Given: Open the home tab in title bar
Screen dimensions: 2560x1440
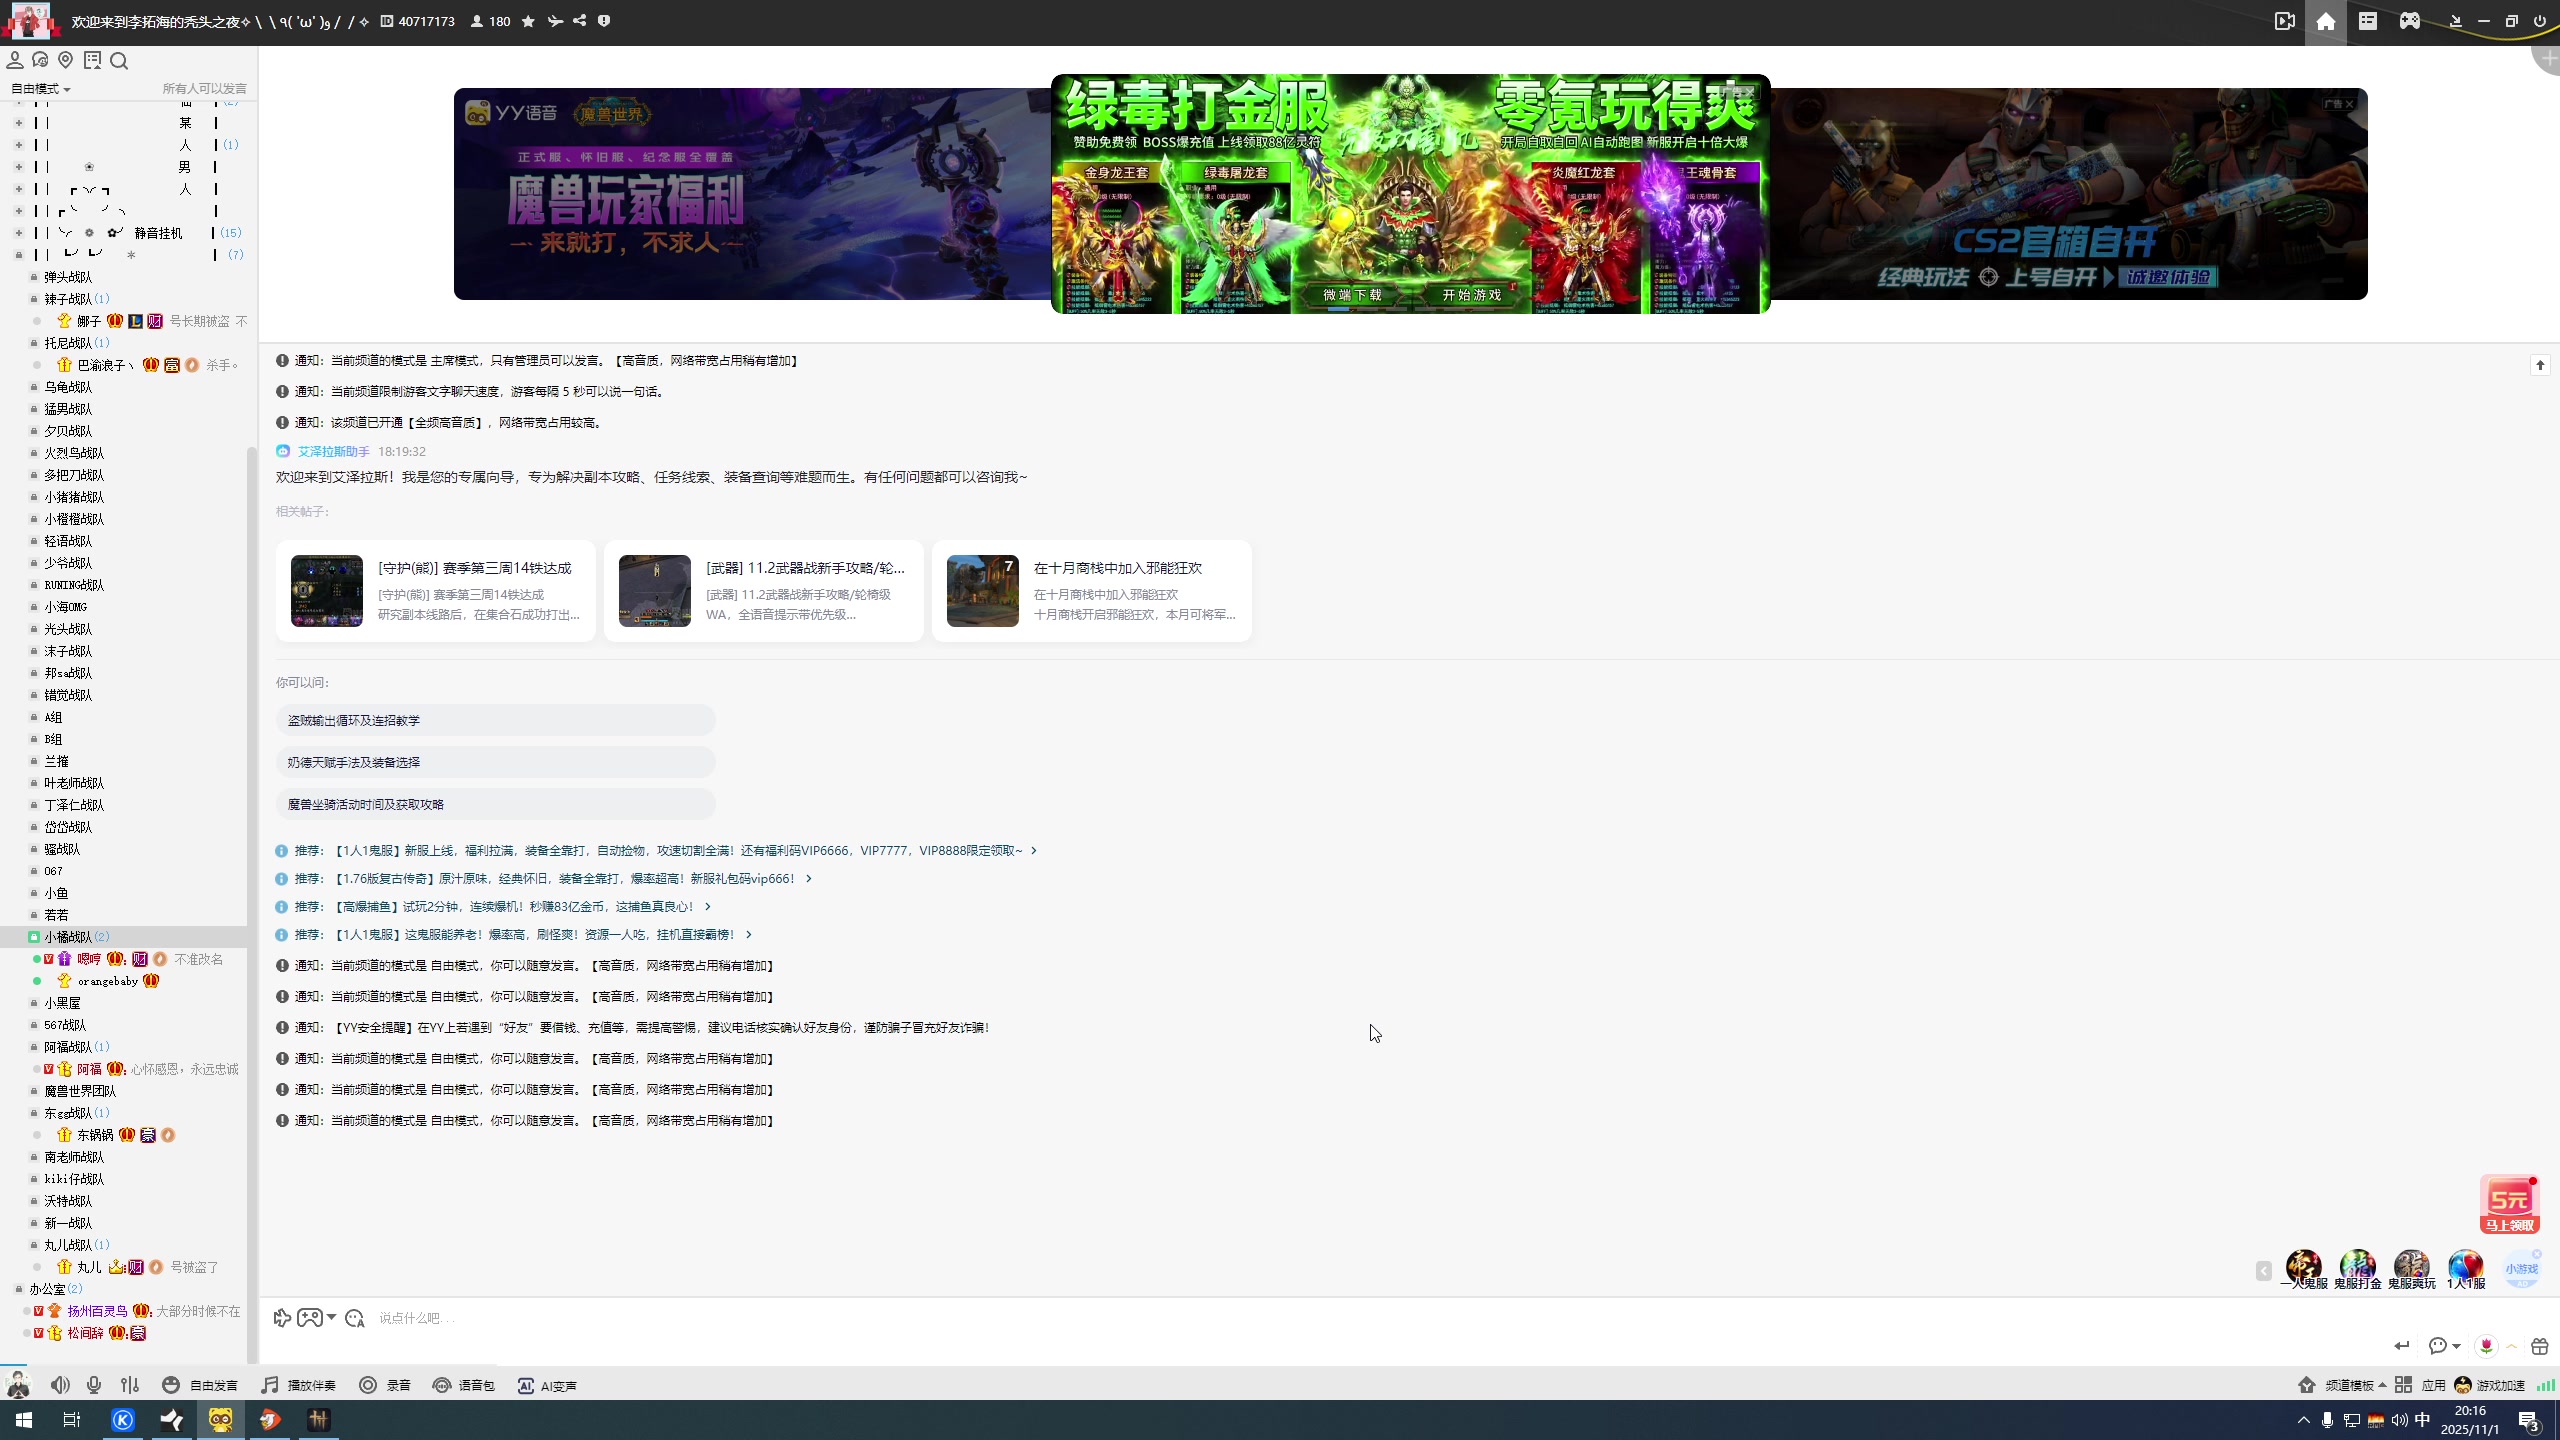Looking at the screenshot, I should pyautogui.click(x=2326, y=22).
